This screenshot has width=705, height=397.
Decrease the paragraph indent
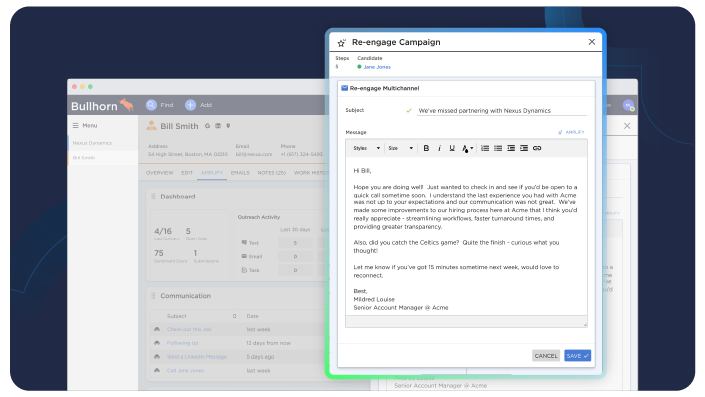511,148
